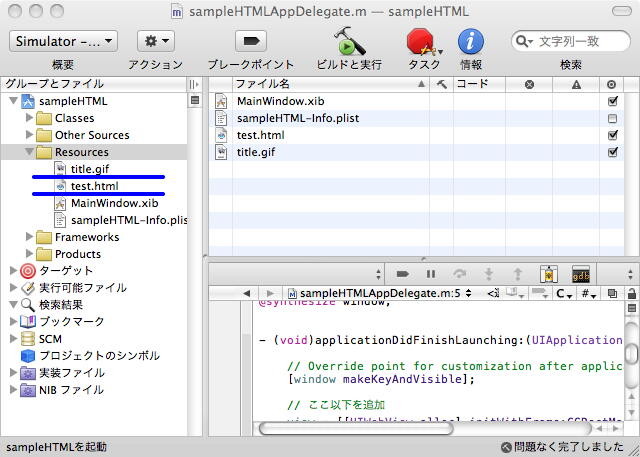Viewport: 640px width, 457px height.
Task: Expand the 実行可能ファイル group
Action: 13,287
